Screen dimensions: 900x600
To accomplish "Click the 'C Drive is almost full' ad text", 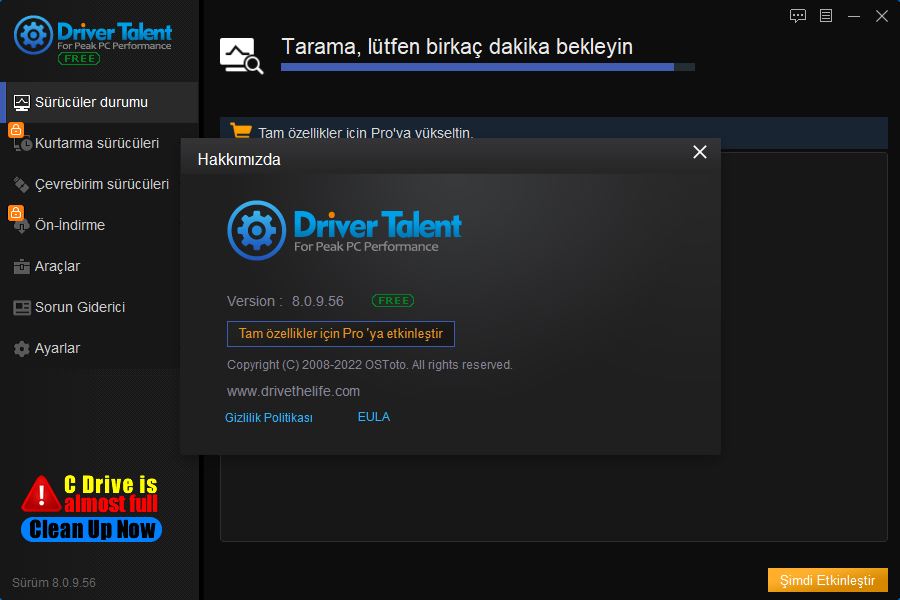I will [x=111, y=494].
